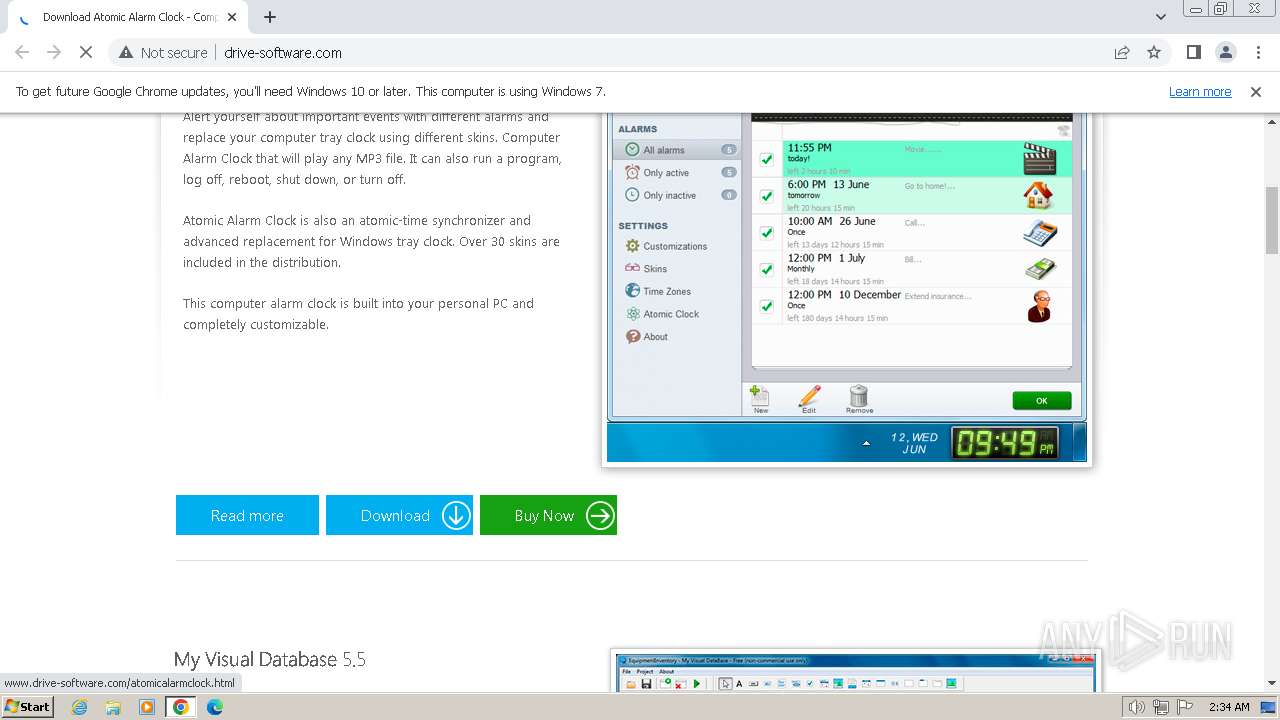Click the 'Time Zones' settings label
This screenshot has height=720, width=1280.
tap(667, 291)
